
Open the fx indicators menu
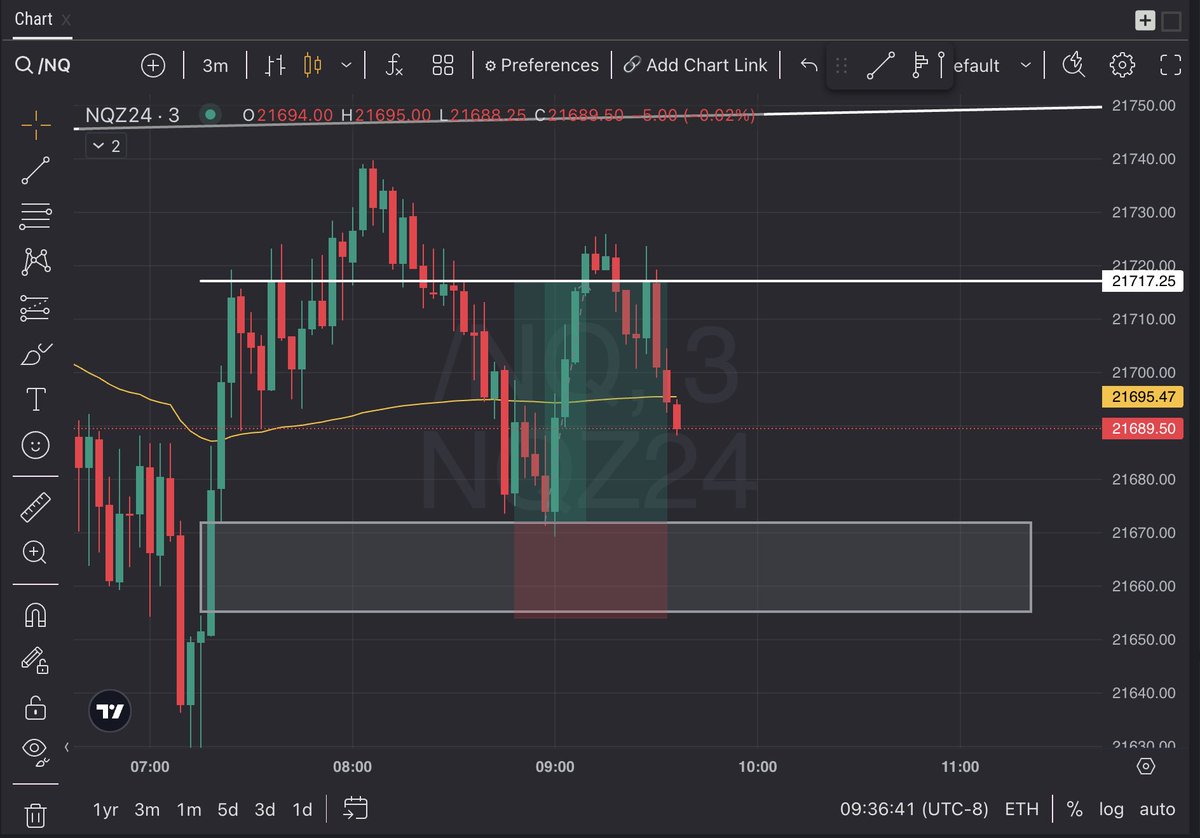coord(395,65)
